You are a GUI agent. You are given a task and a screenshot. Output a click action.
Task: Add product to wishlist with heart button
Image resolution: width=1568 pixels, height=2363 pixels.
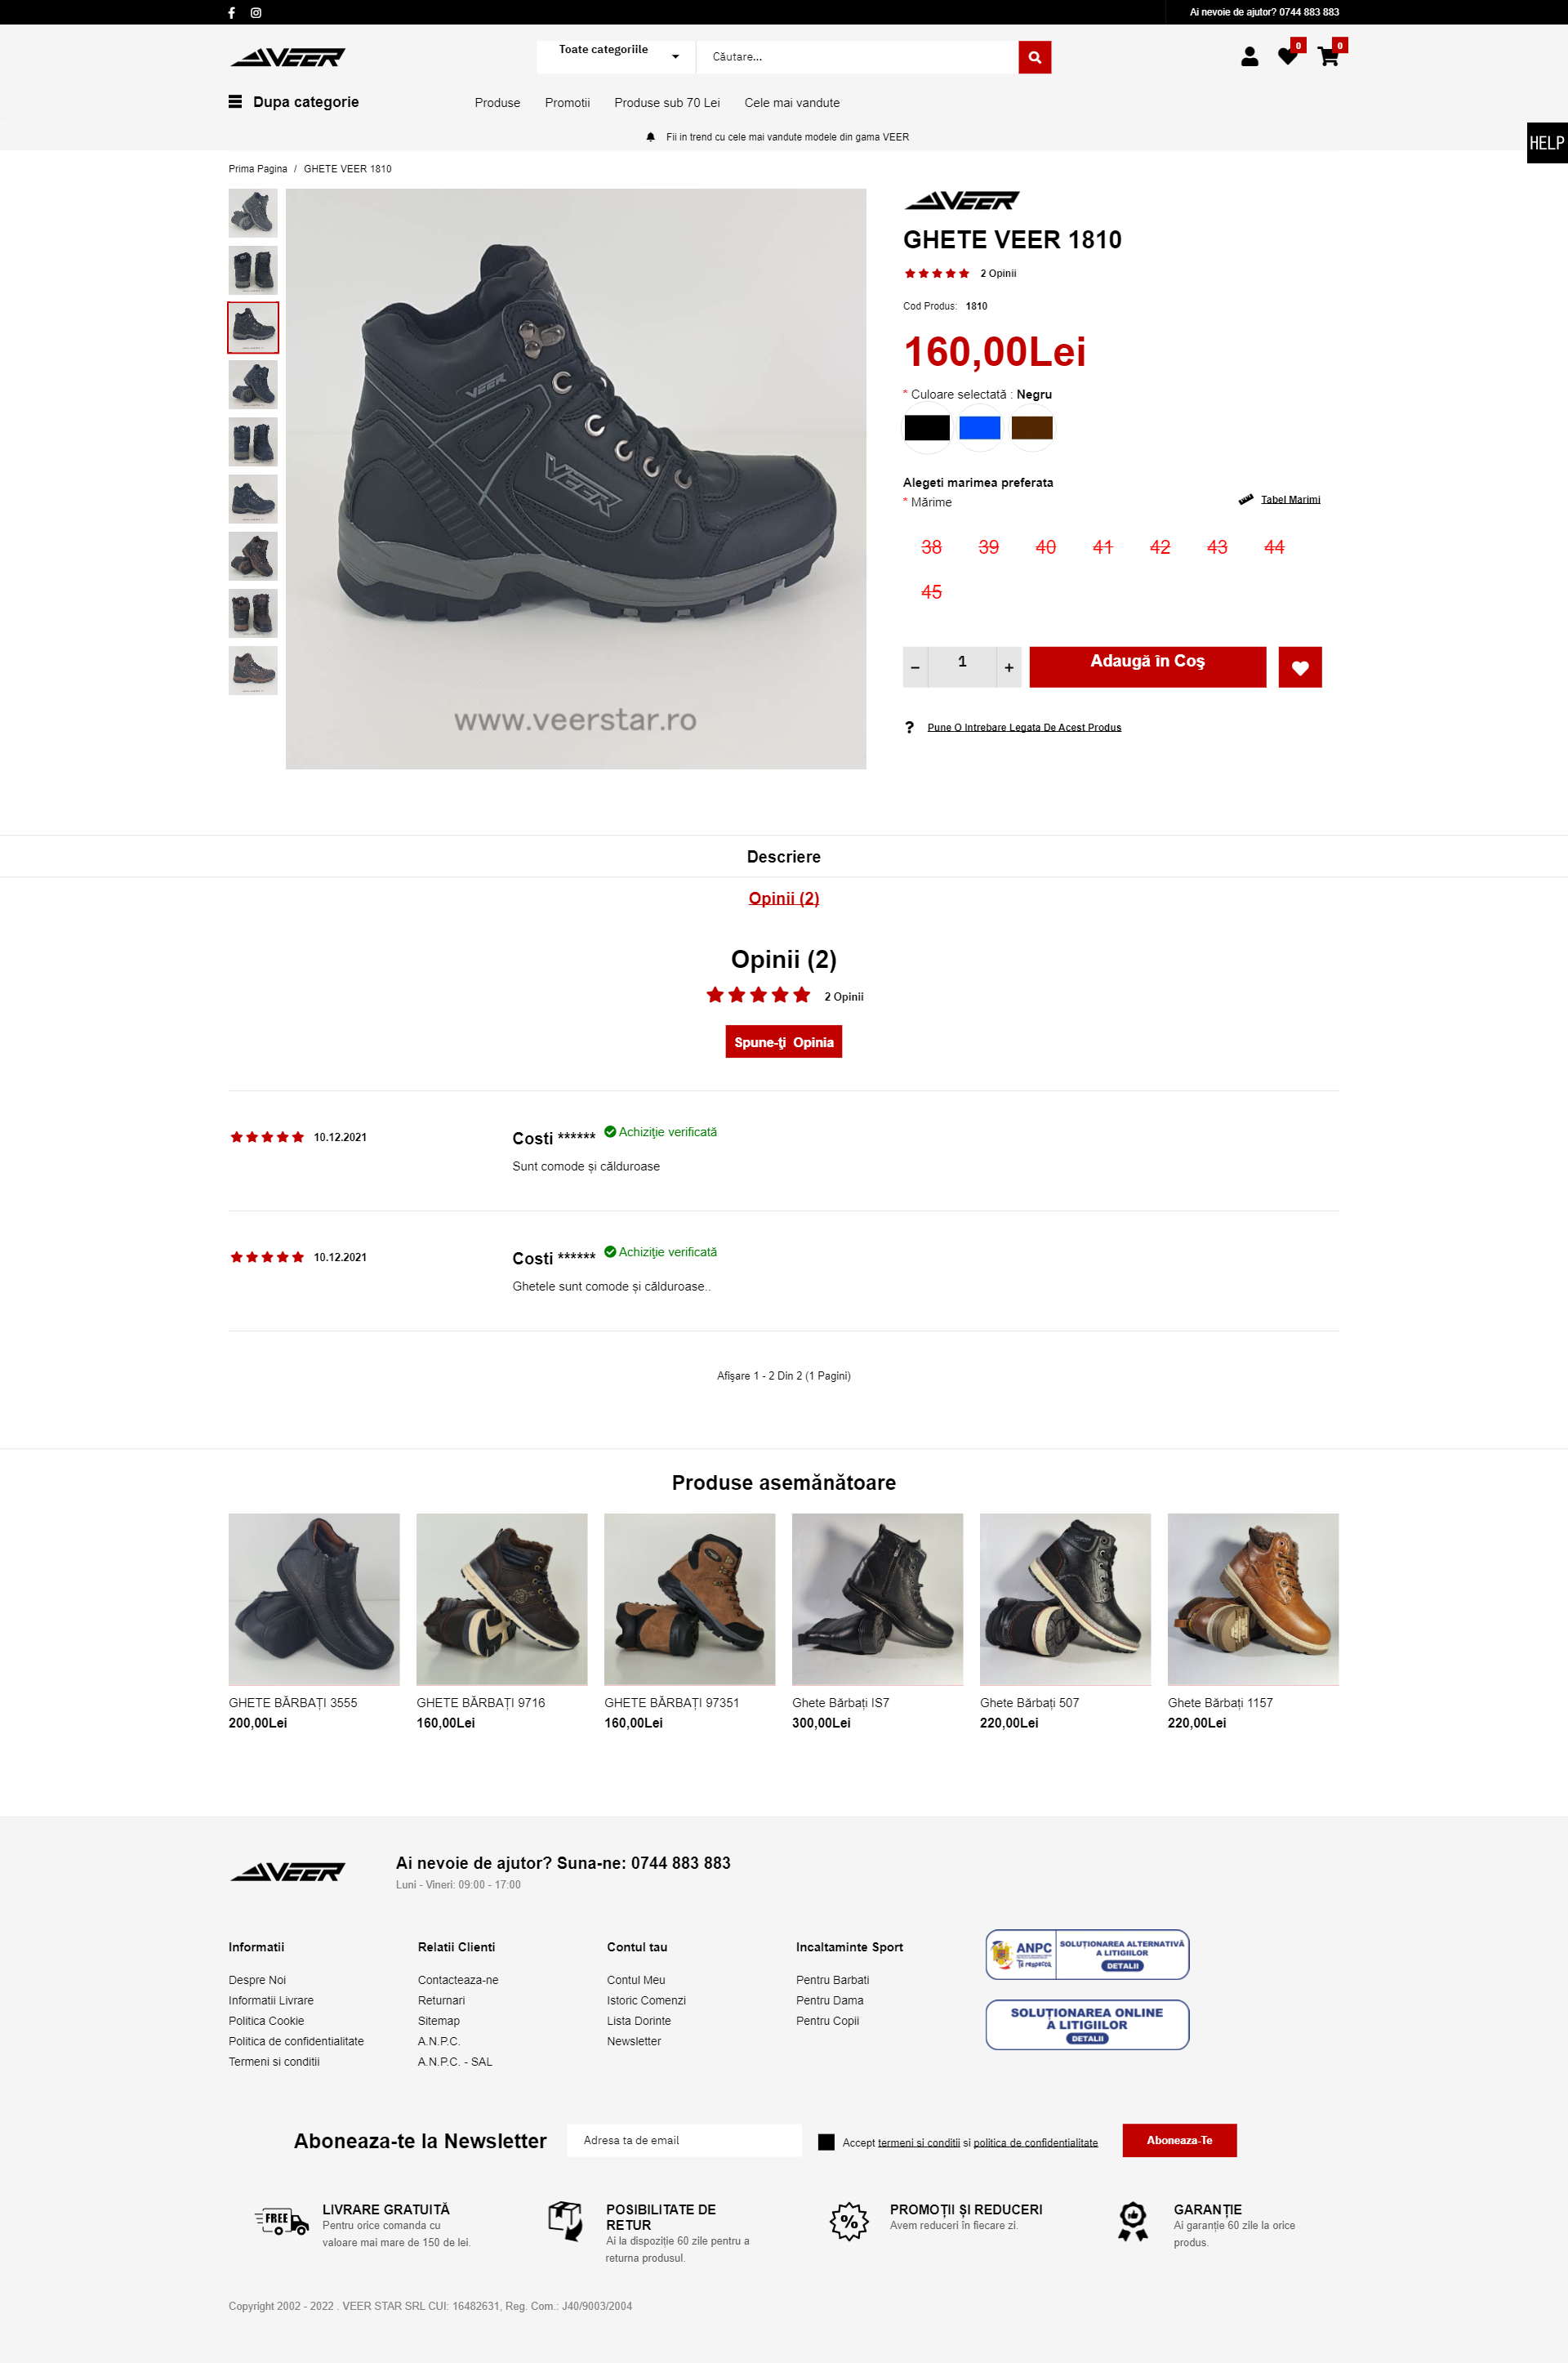click(1300, 667)
